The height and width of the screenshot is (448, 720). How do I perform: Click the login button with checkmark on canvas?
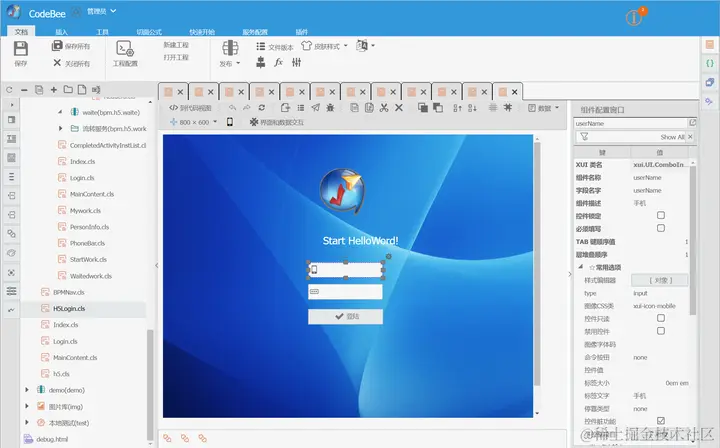tap(345, 316)
